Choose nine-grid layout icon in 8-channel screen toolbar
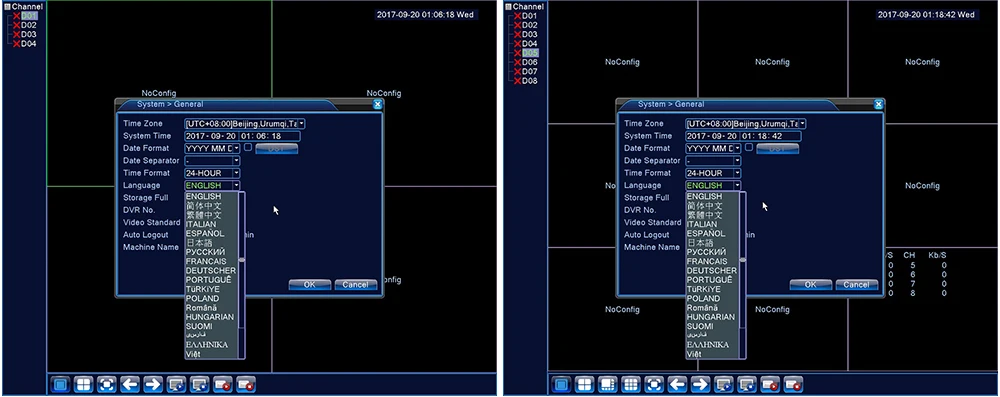The width and height of the screenshot is (1000, 397). (x=631, y=384)
